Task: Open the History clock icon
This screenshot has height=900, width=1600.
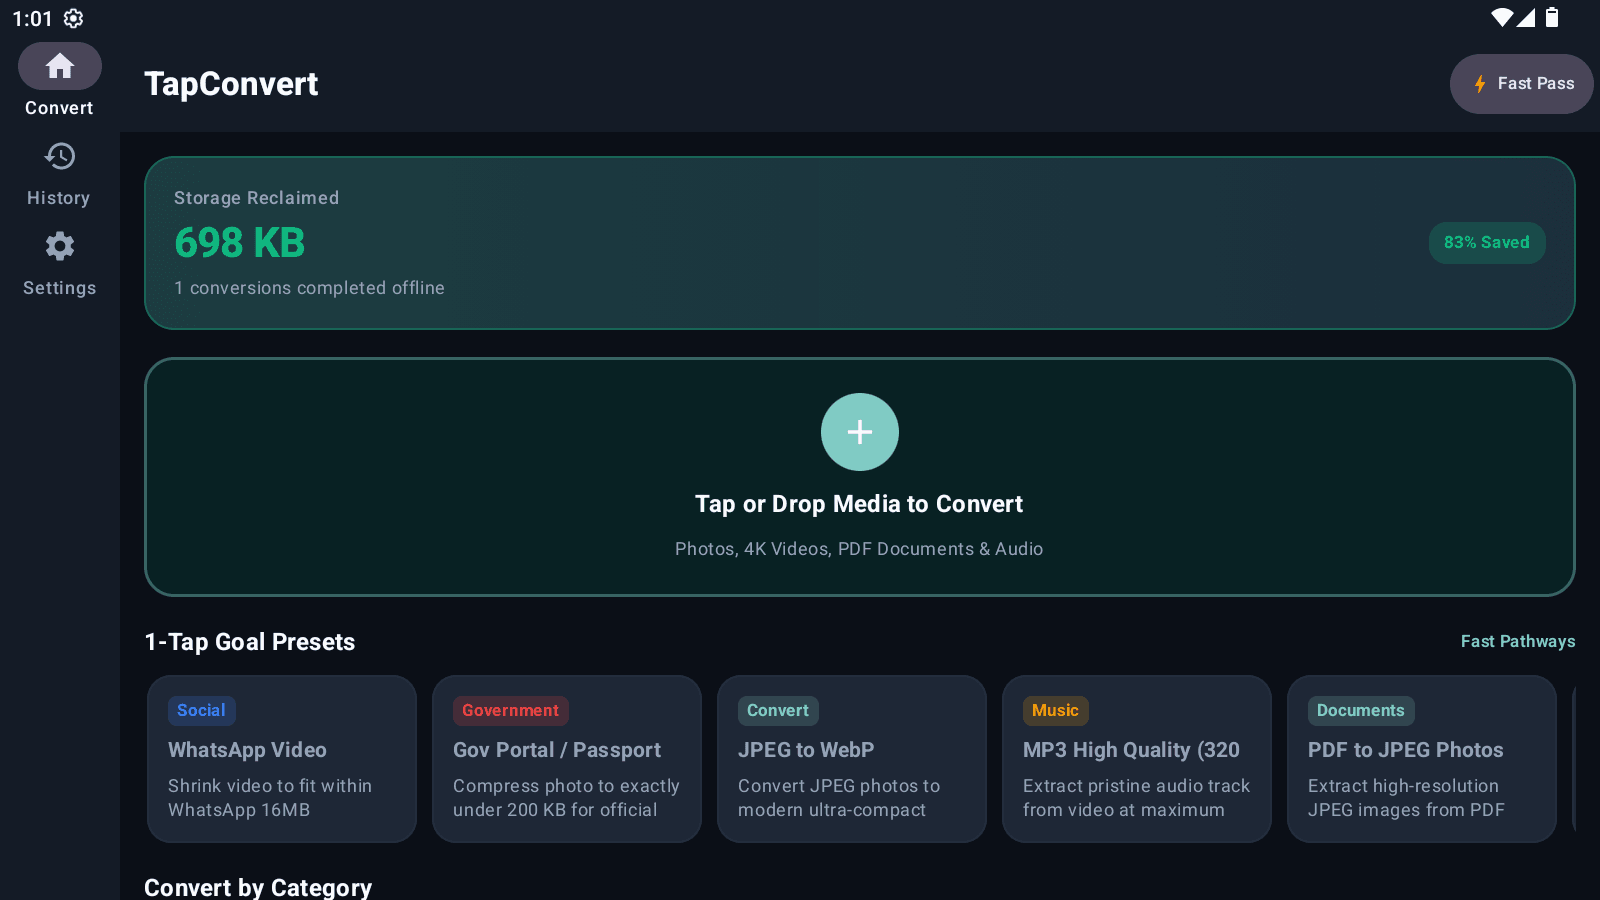Action: (x=60, y=156)
